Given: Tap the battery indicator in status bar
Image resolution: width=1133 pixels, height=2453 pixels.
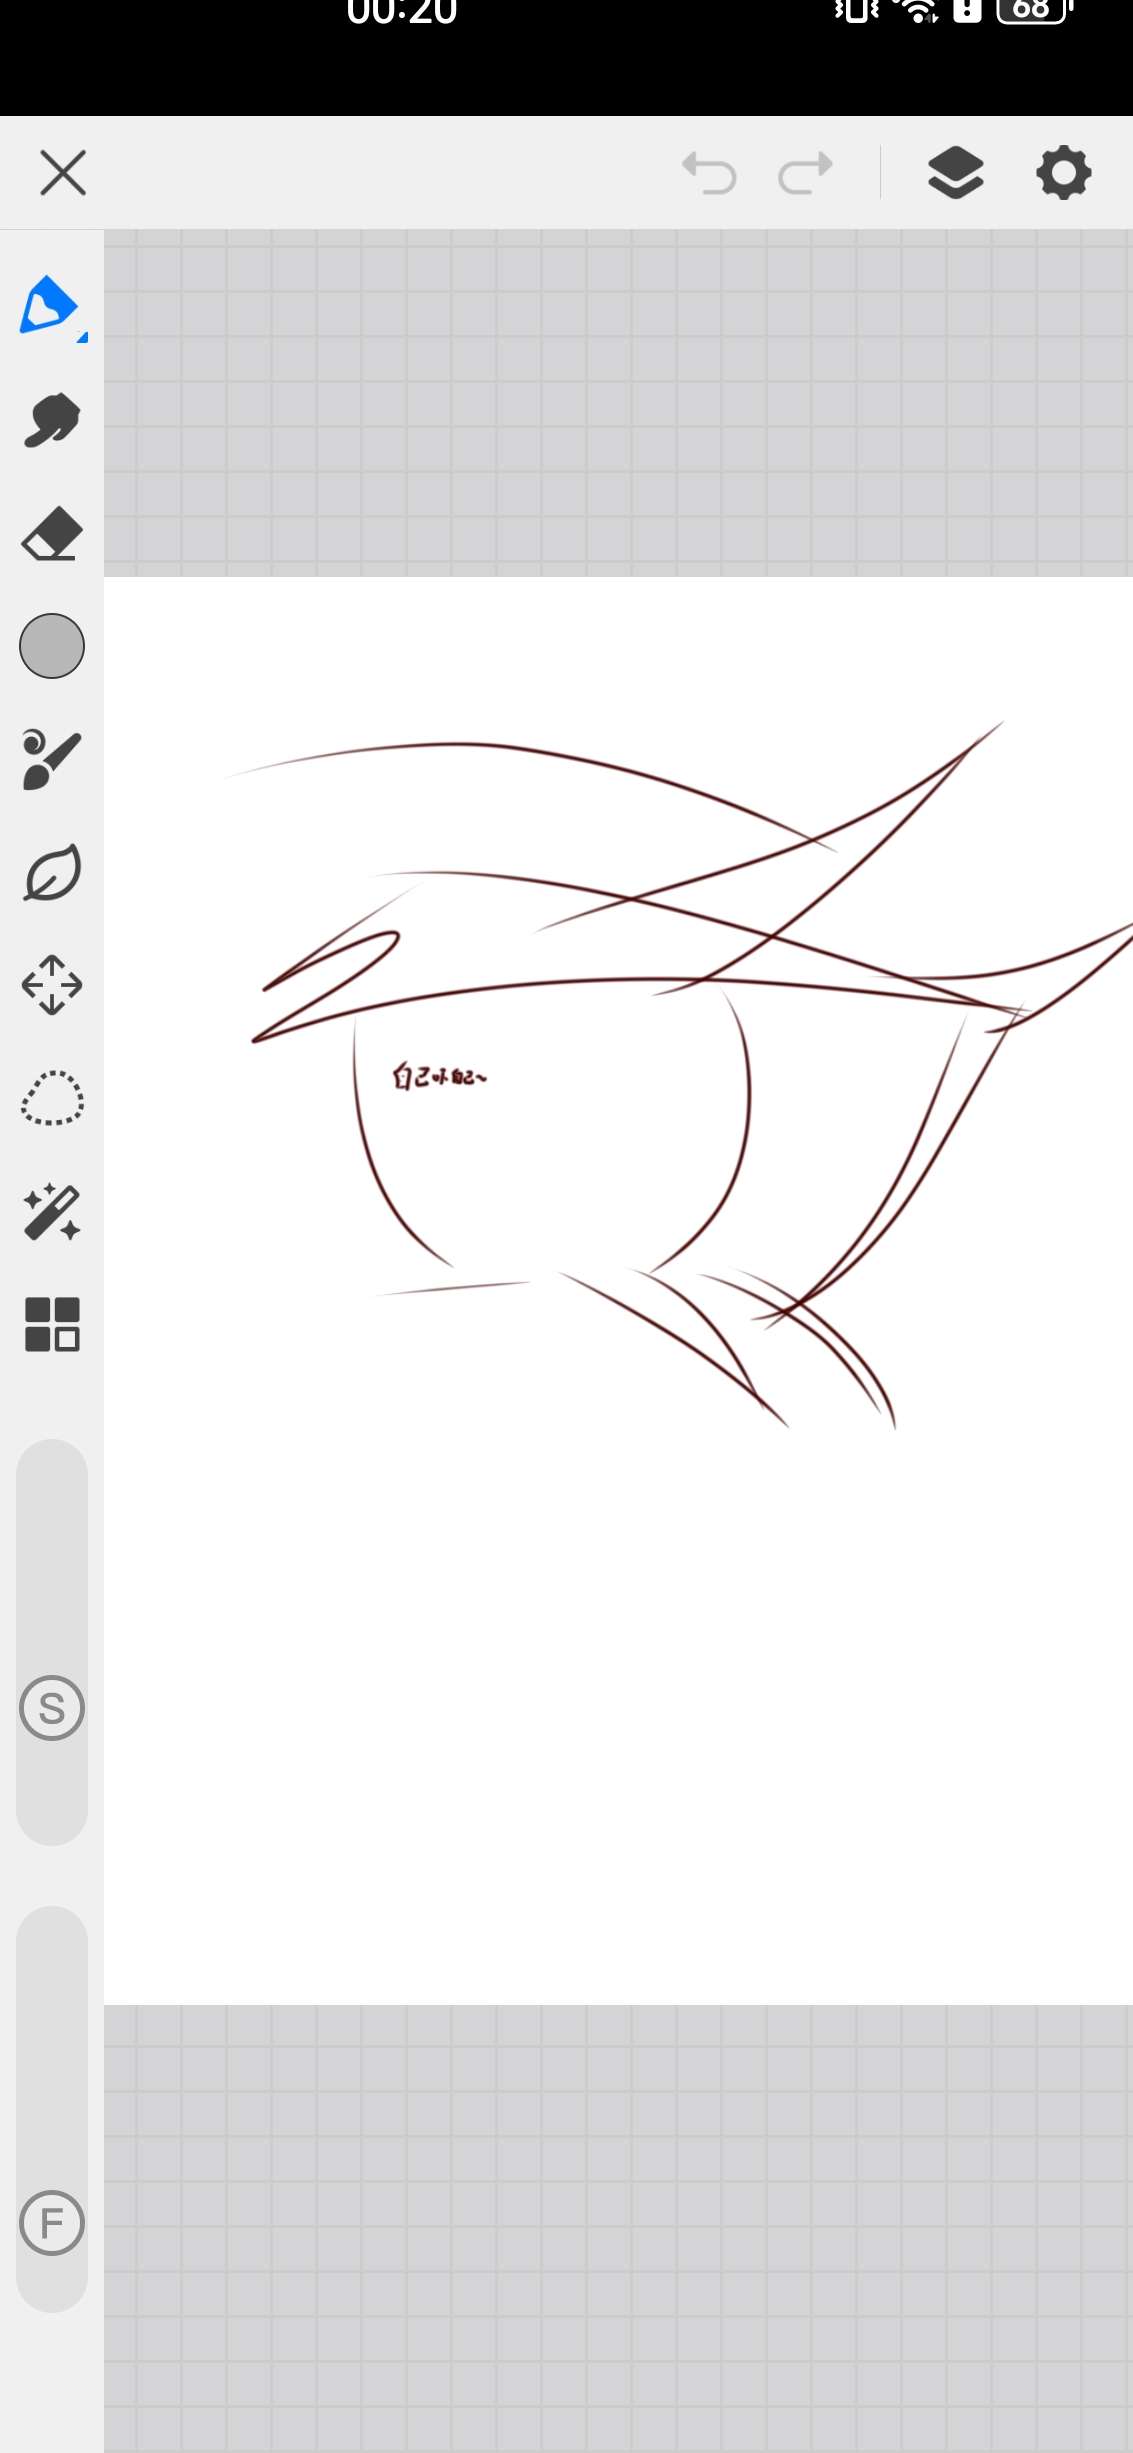Looking at the screenshot, I should pos(1033,10).
